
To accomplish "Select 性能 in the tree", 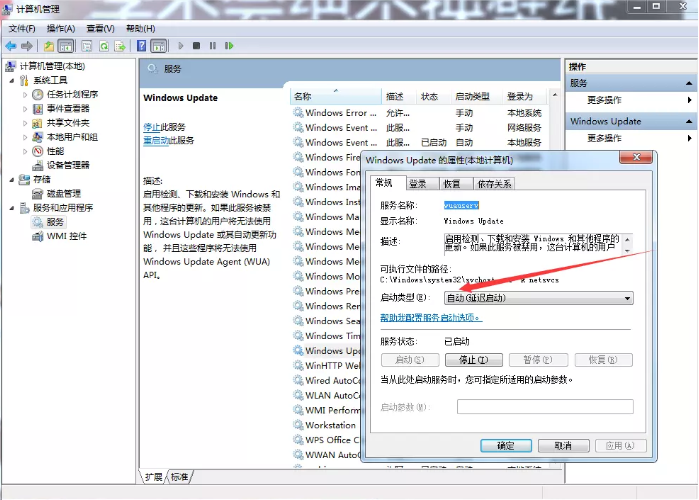I will 55,151.
